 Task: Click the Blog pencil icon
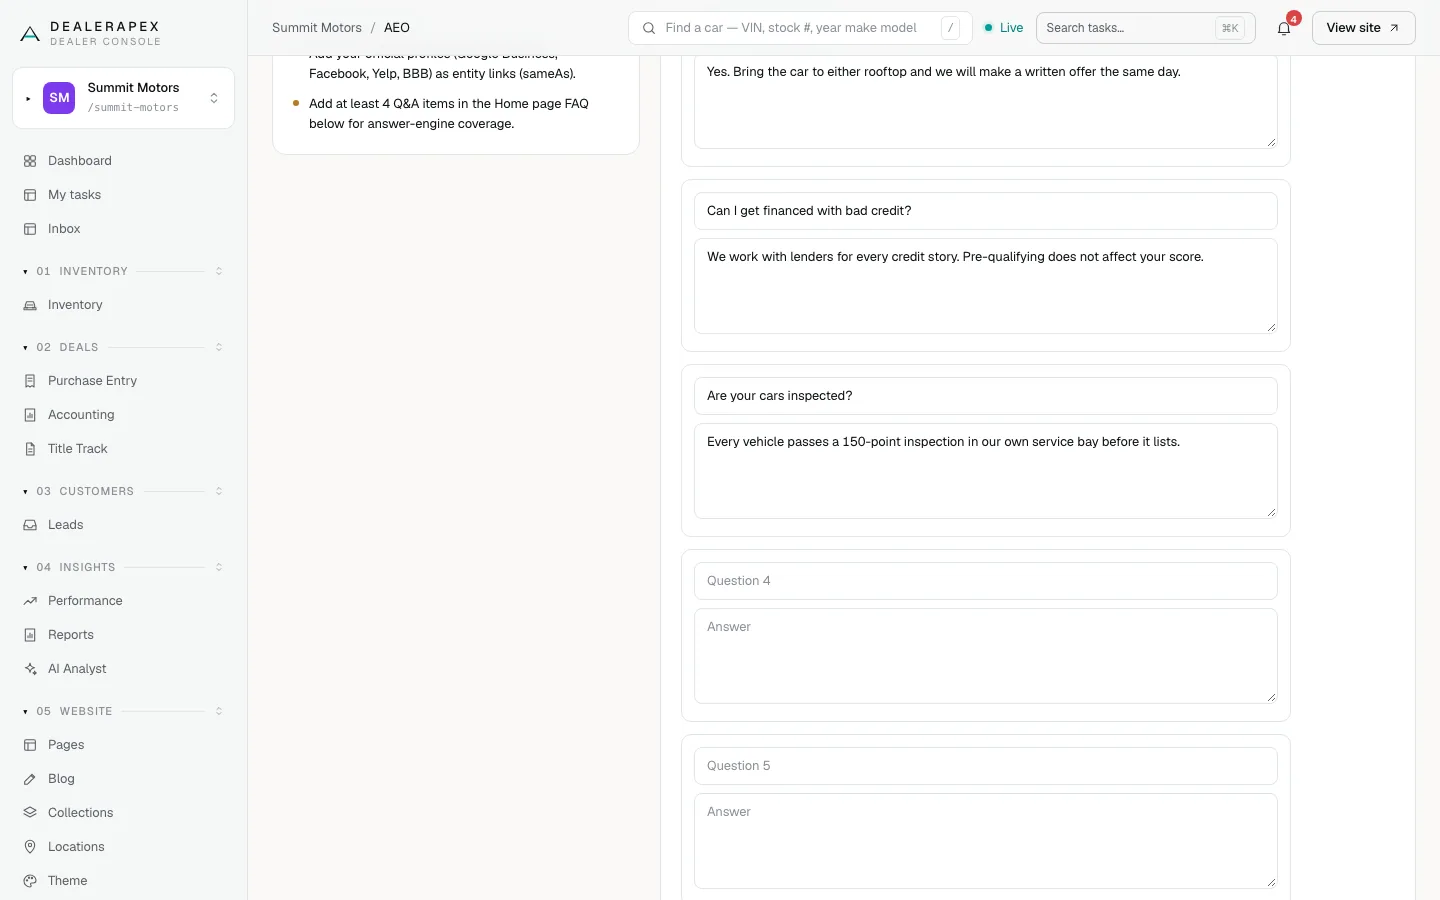coord(30,779)
